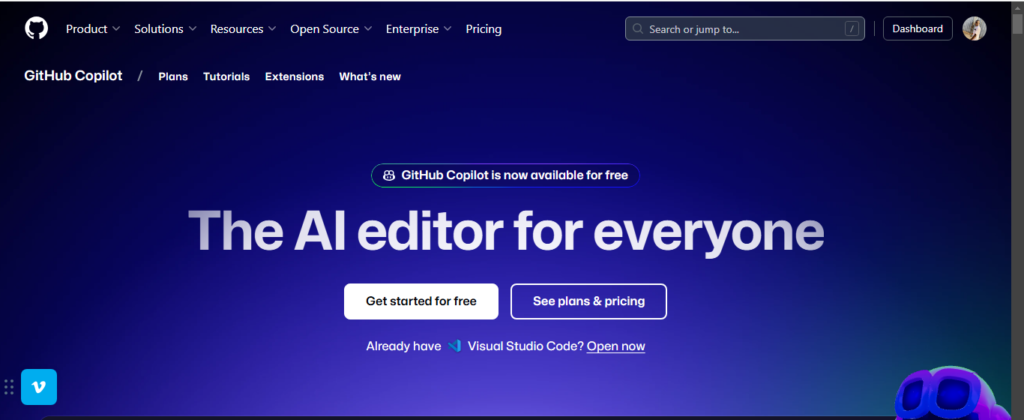The height and width of the screenshot is (420, 1024).
Task: Click the GitHub Octocat logo
Action: click(37, 29)
